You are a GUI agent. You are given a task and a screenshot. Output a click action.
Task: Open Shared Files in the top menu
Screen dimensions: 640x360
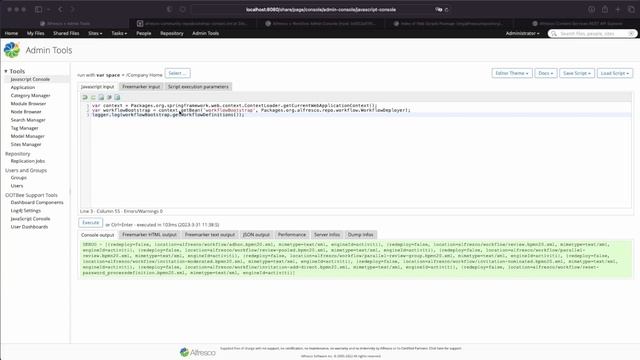[x=66, y=33]
